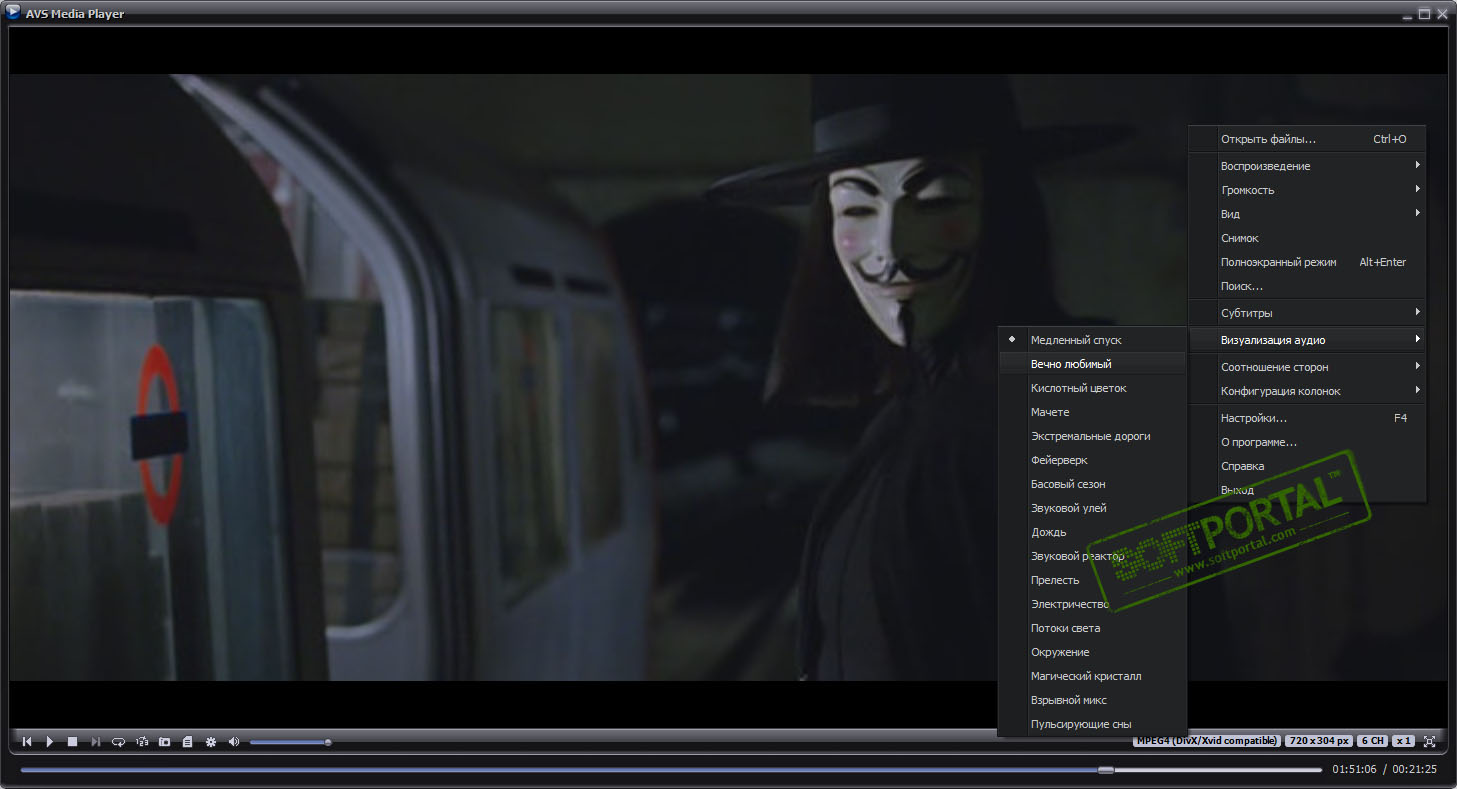
Task: Expand Соотношение сторон submenu
Action: point(1306,367)
